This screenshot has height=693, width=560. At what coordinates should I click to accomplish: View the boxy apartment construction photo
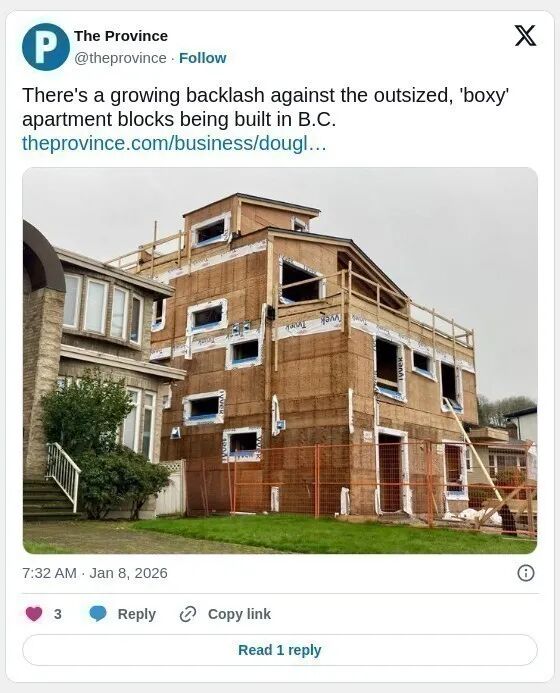click(280, 360)
